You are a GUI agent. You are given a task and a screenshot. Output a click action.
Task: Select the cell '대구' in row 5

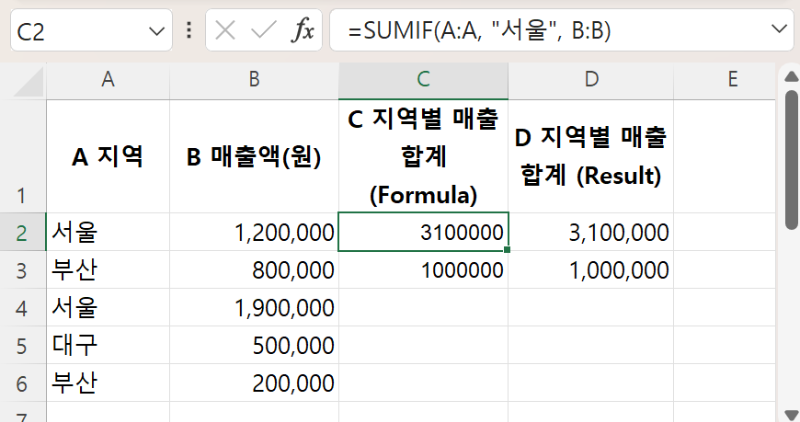tap(108, 345)
